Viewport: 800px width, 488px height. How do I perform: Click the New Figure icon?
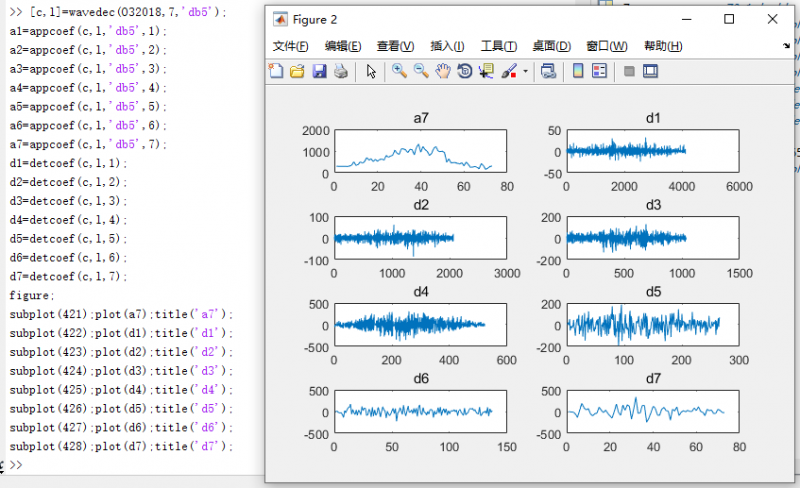click(x=277, y=71)
